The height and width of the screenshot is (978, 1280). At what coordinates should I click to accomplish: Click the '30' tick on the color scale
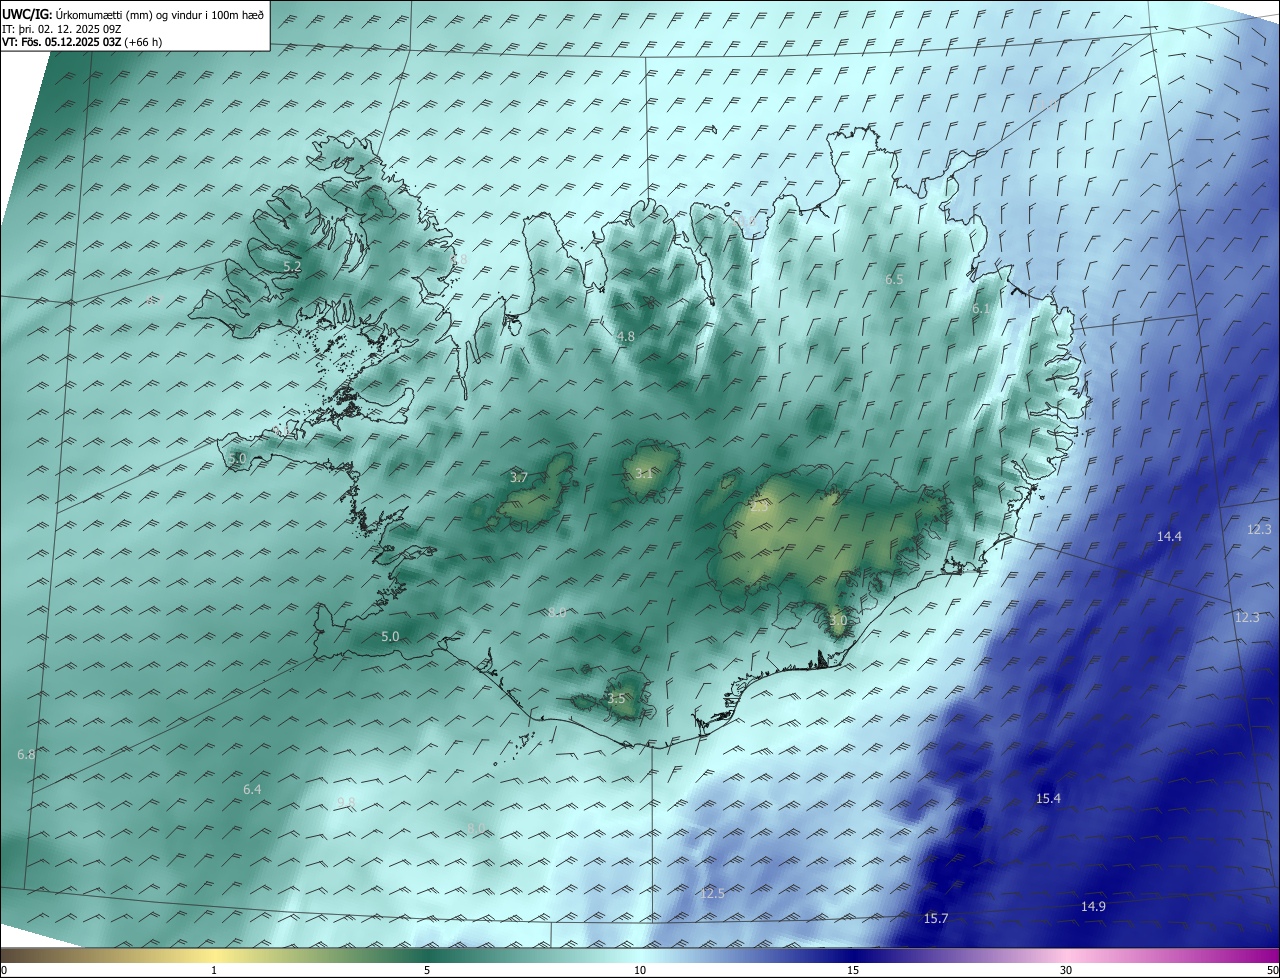1066,971
